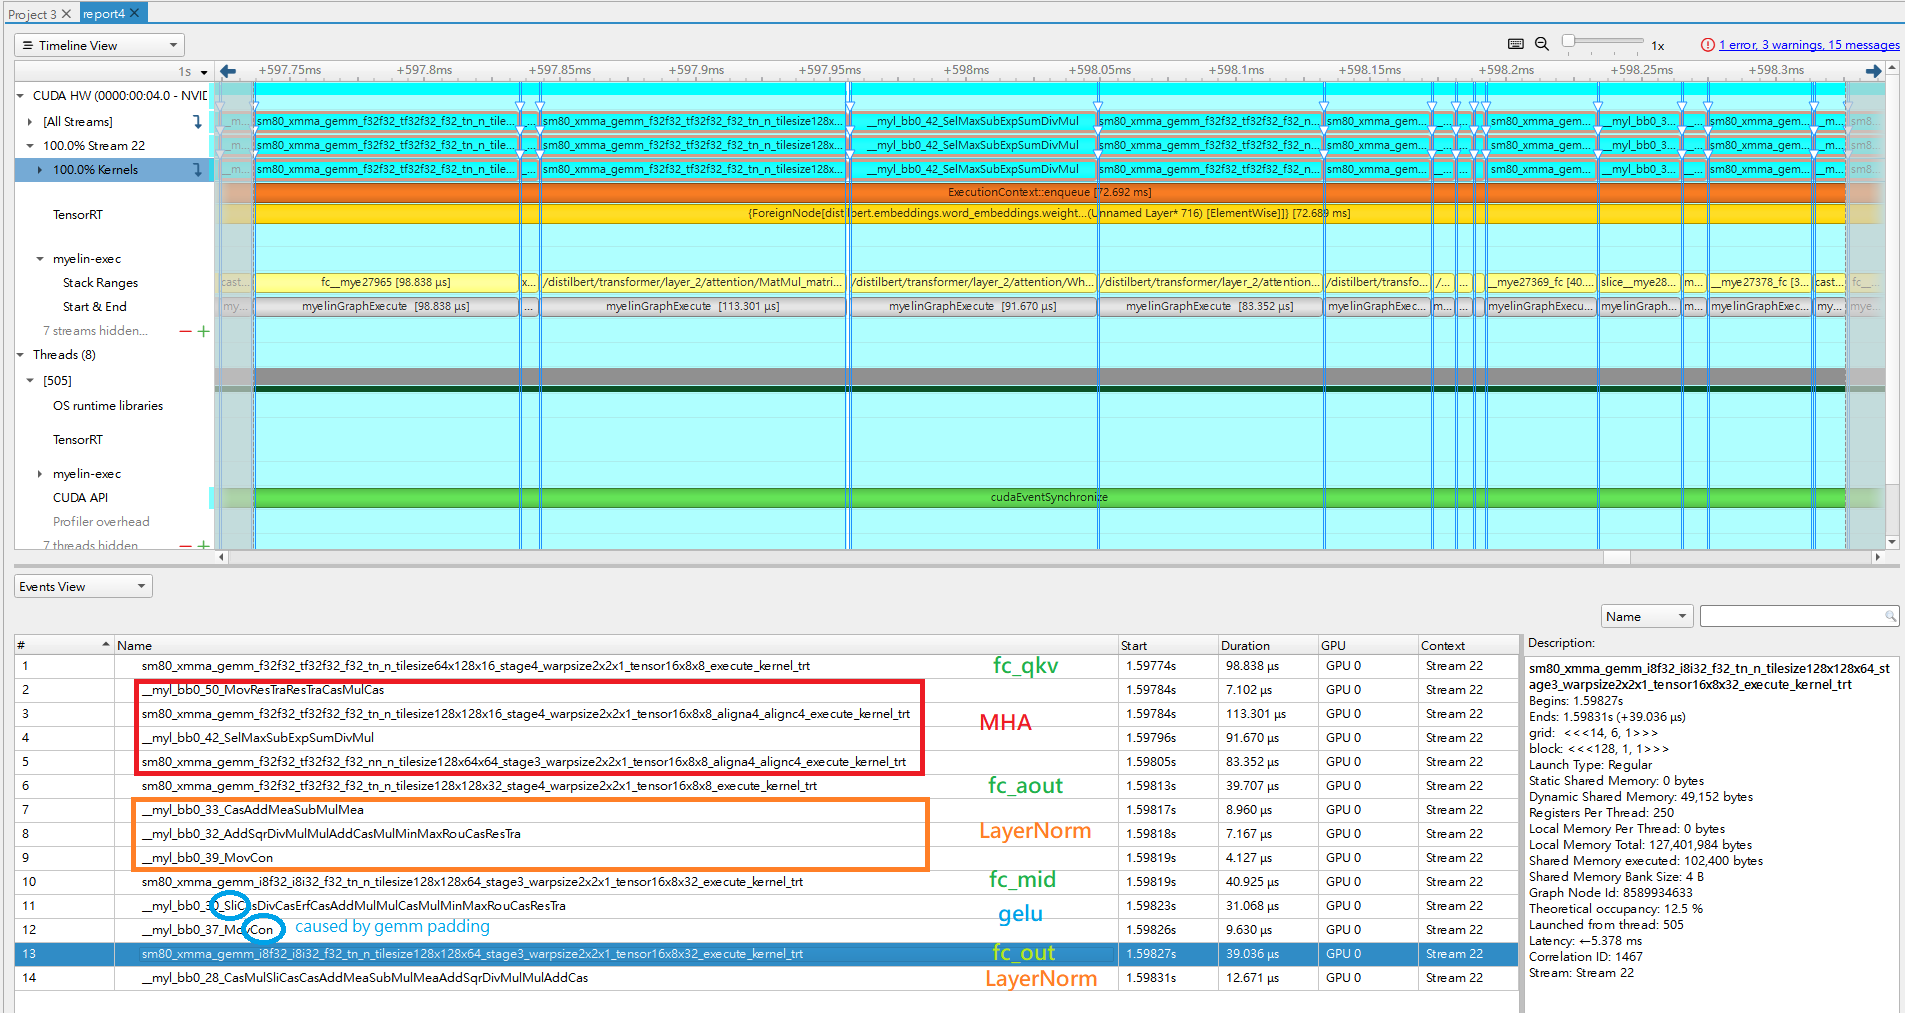The width and height of the screenshot is (1905, 1013).
Task: Expand the All Streams row
Action: coord(30,122)
